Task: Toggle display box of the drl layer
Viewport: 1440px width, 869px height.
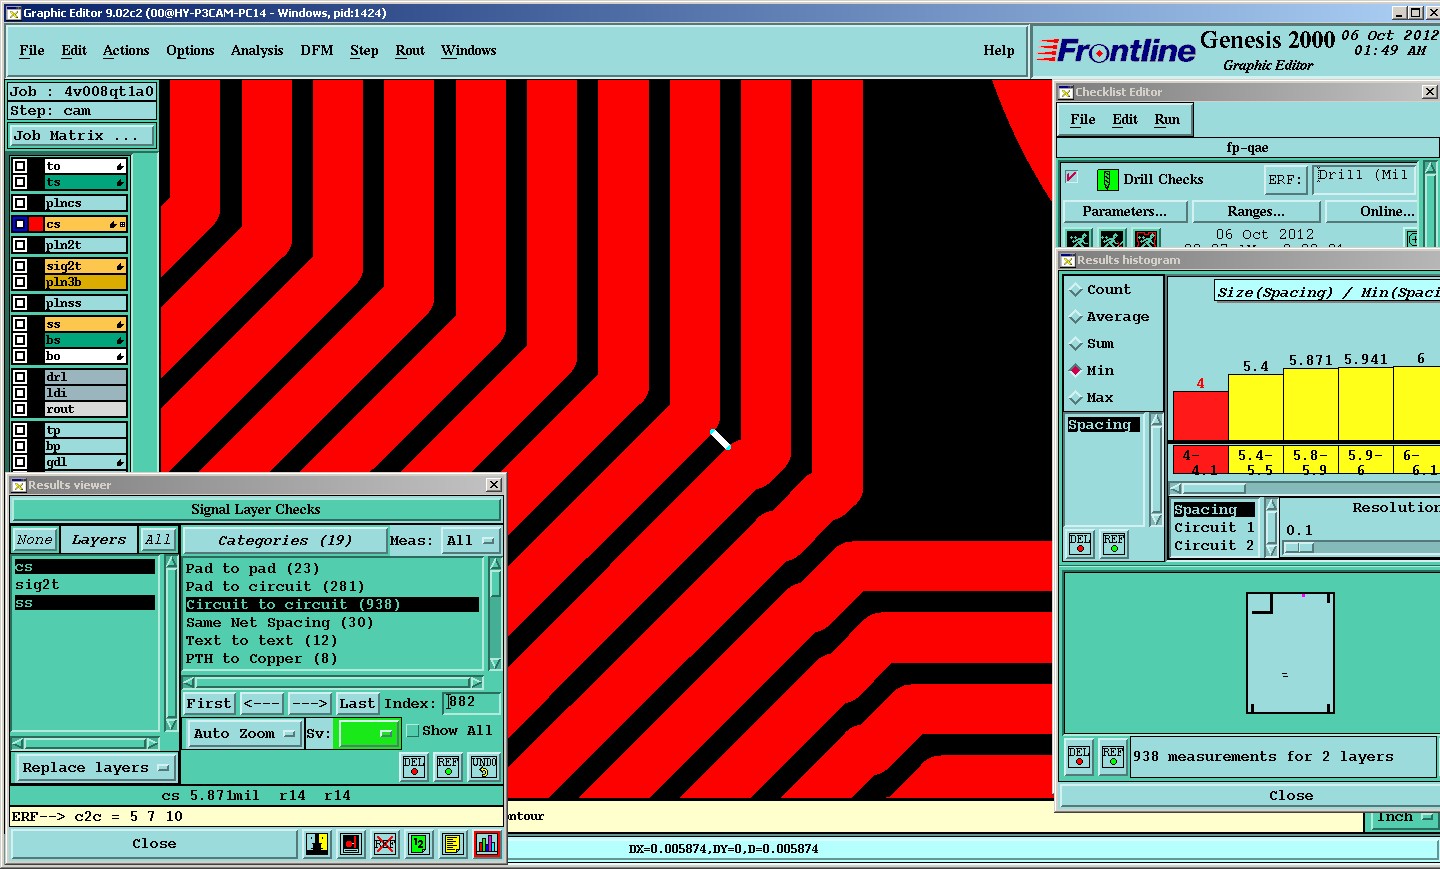Action: [20, 377]
